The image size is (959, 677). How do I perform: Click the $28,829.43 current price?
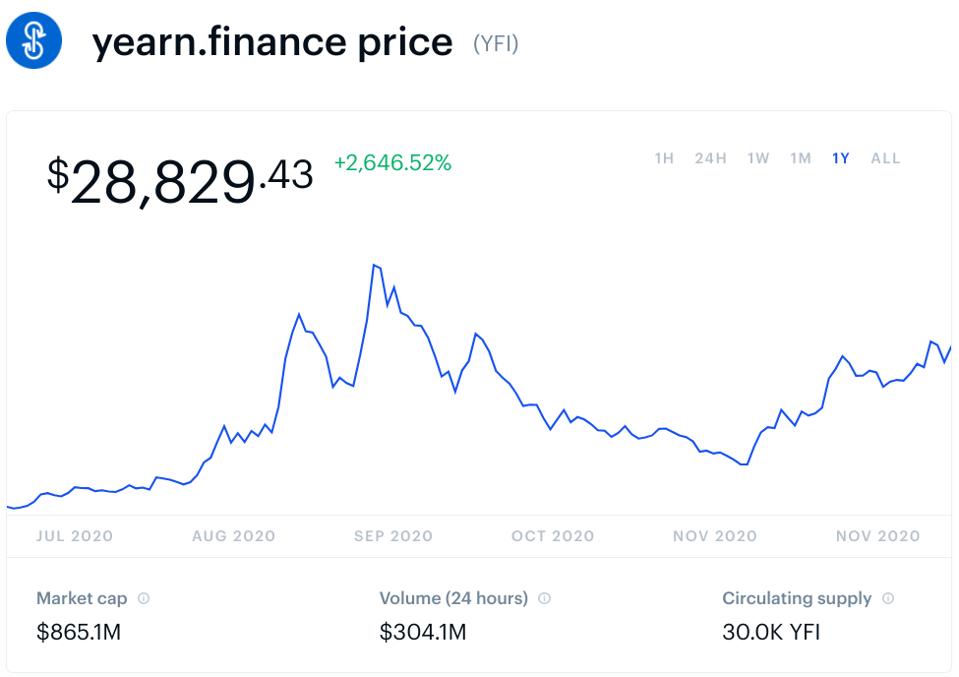(x=180, y=180)
